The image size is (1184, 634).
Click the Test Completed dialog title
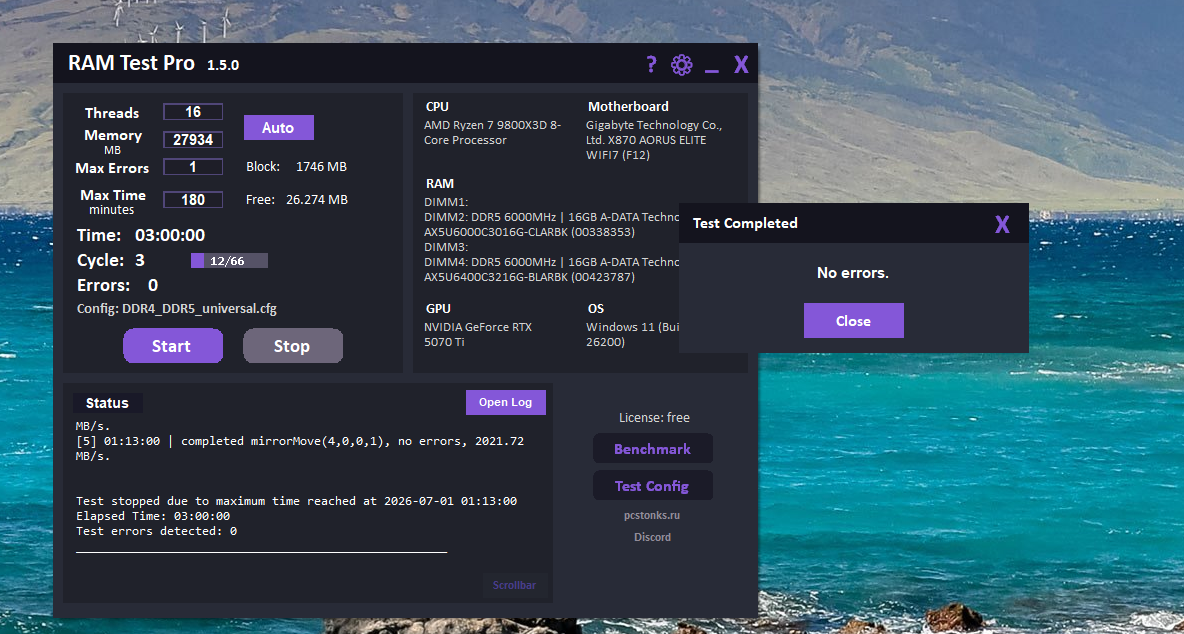(x=745, y=223)
